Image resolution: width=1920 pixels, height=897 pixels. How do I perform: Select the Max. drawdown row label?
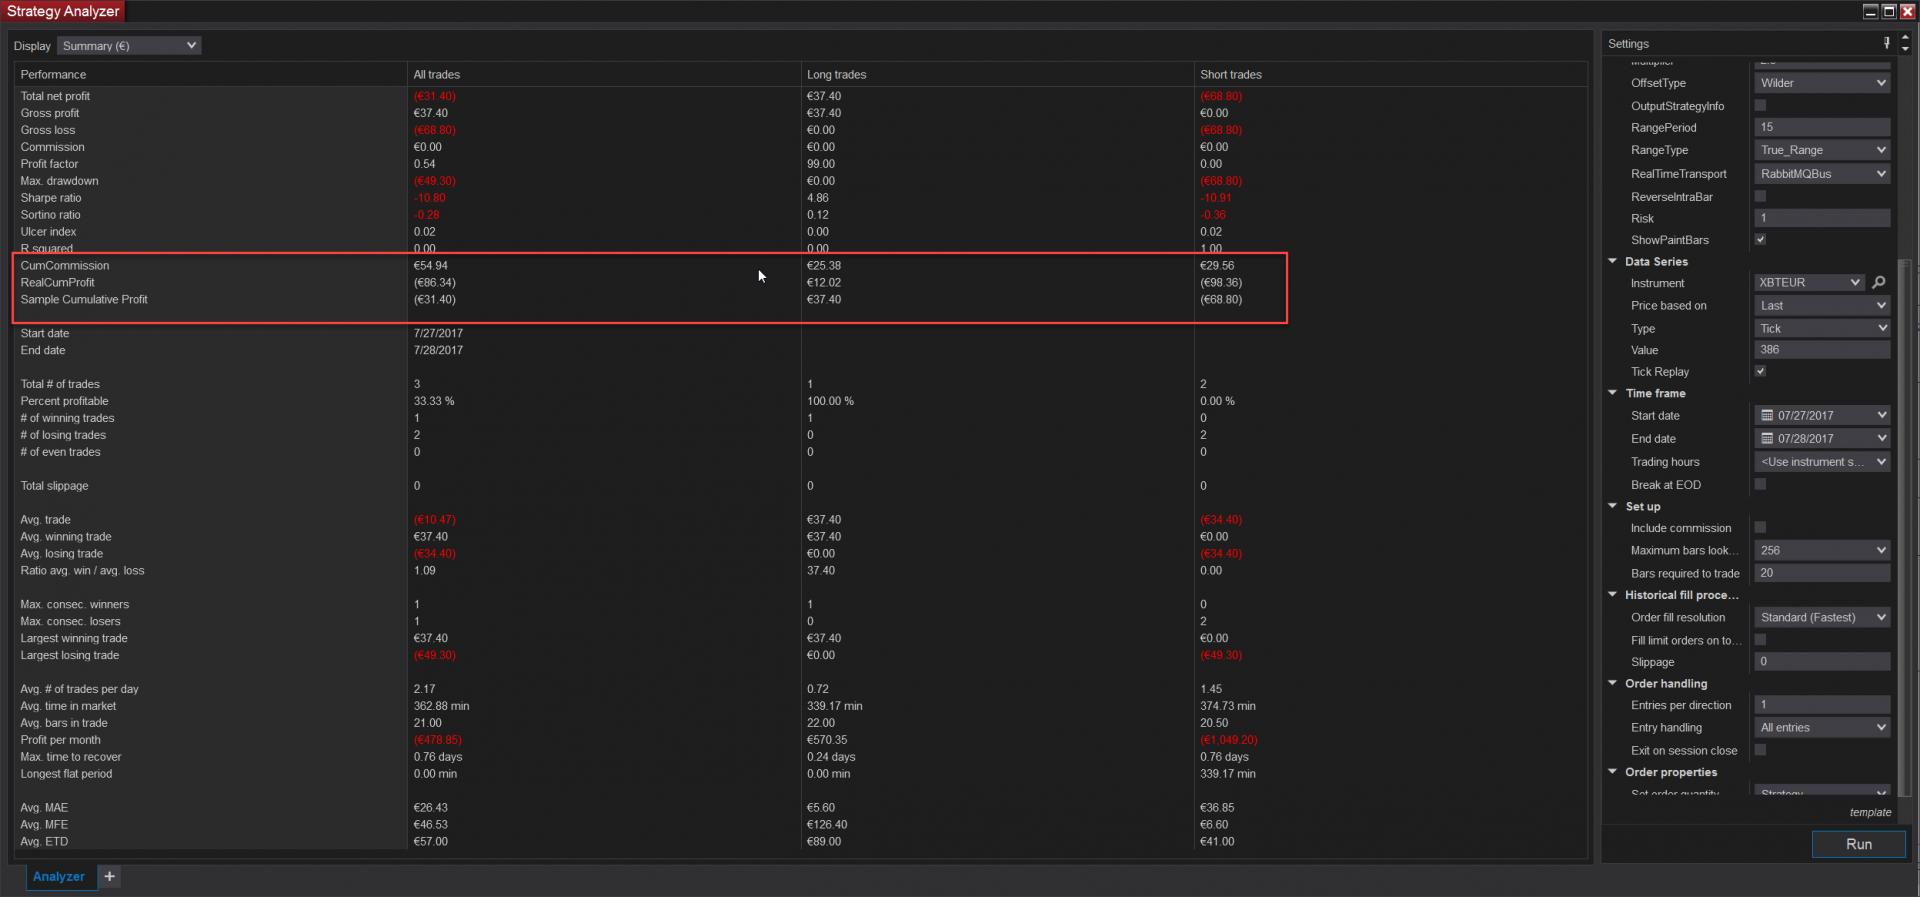(x=59, y=181)
